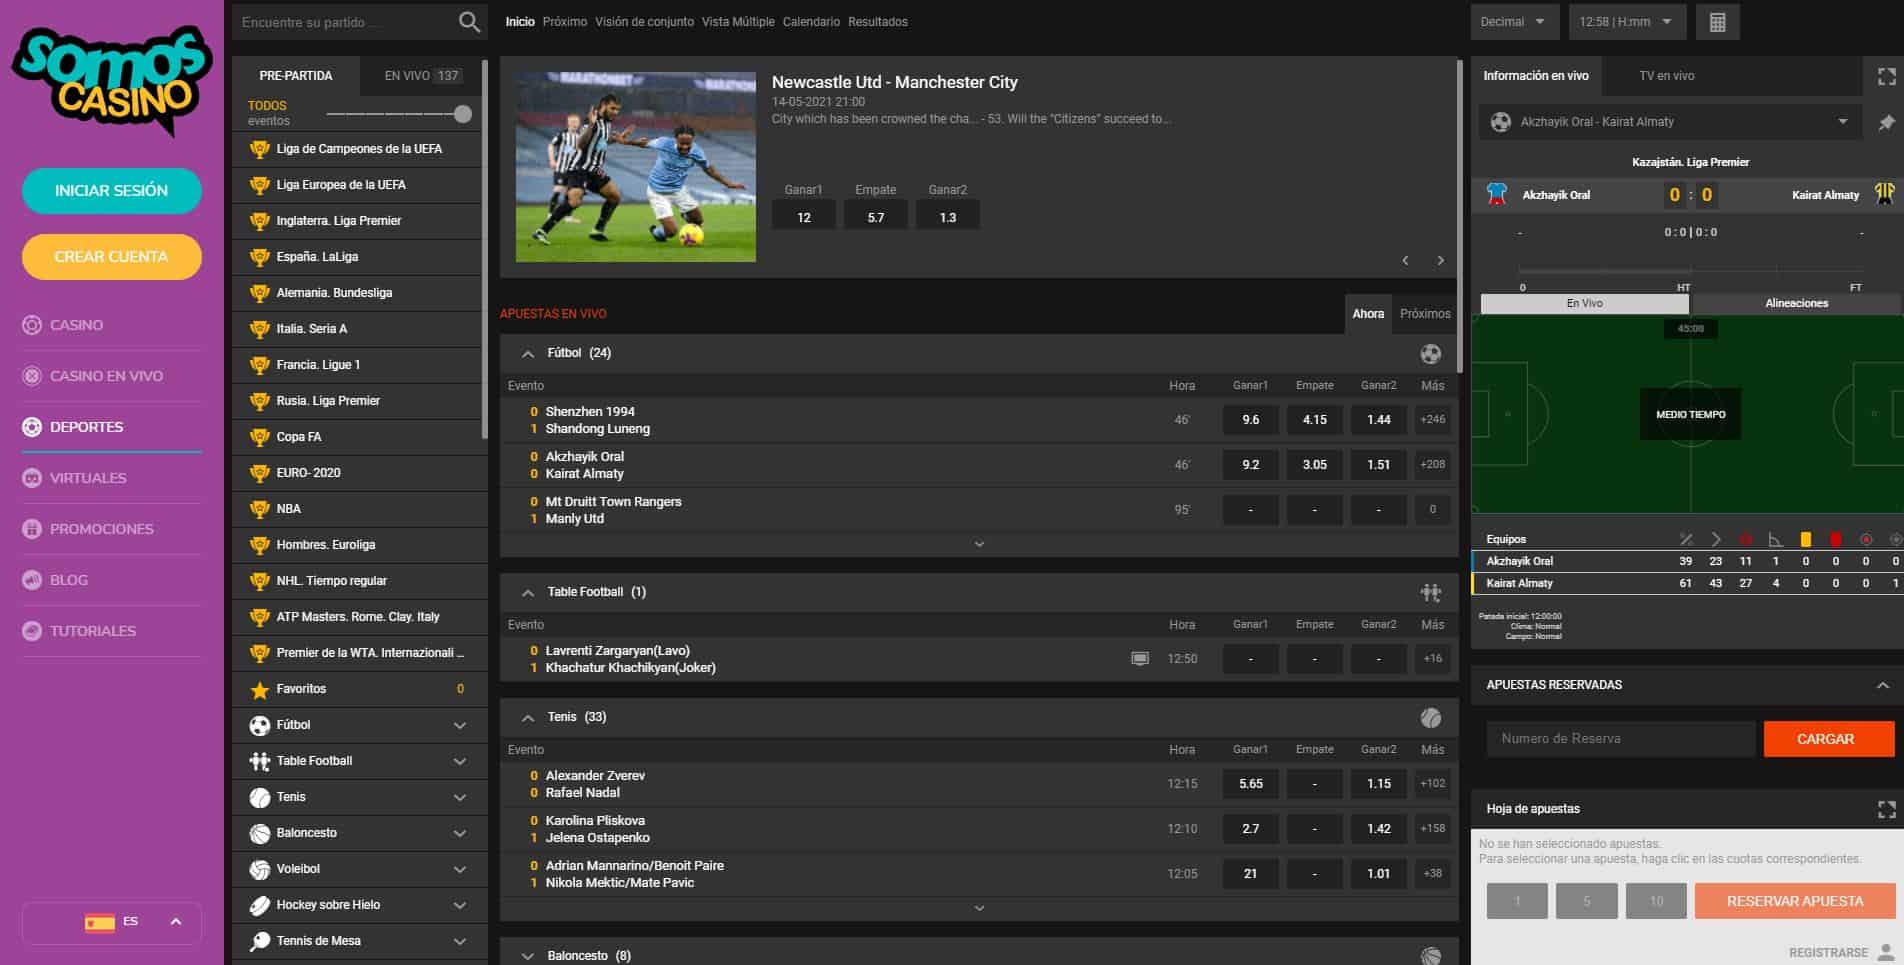Click the Blog sidebar icon

tap(32, 580)
